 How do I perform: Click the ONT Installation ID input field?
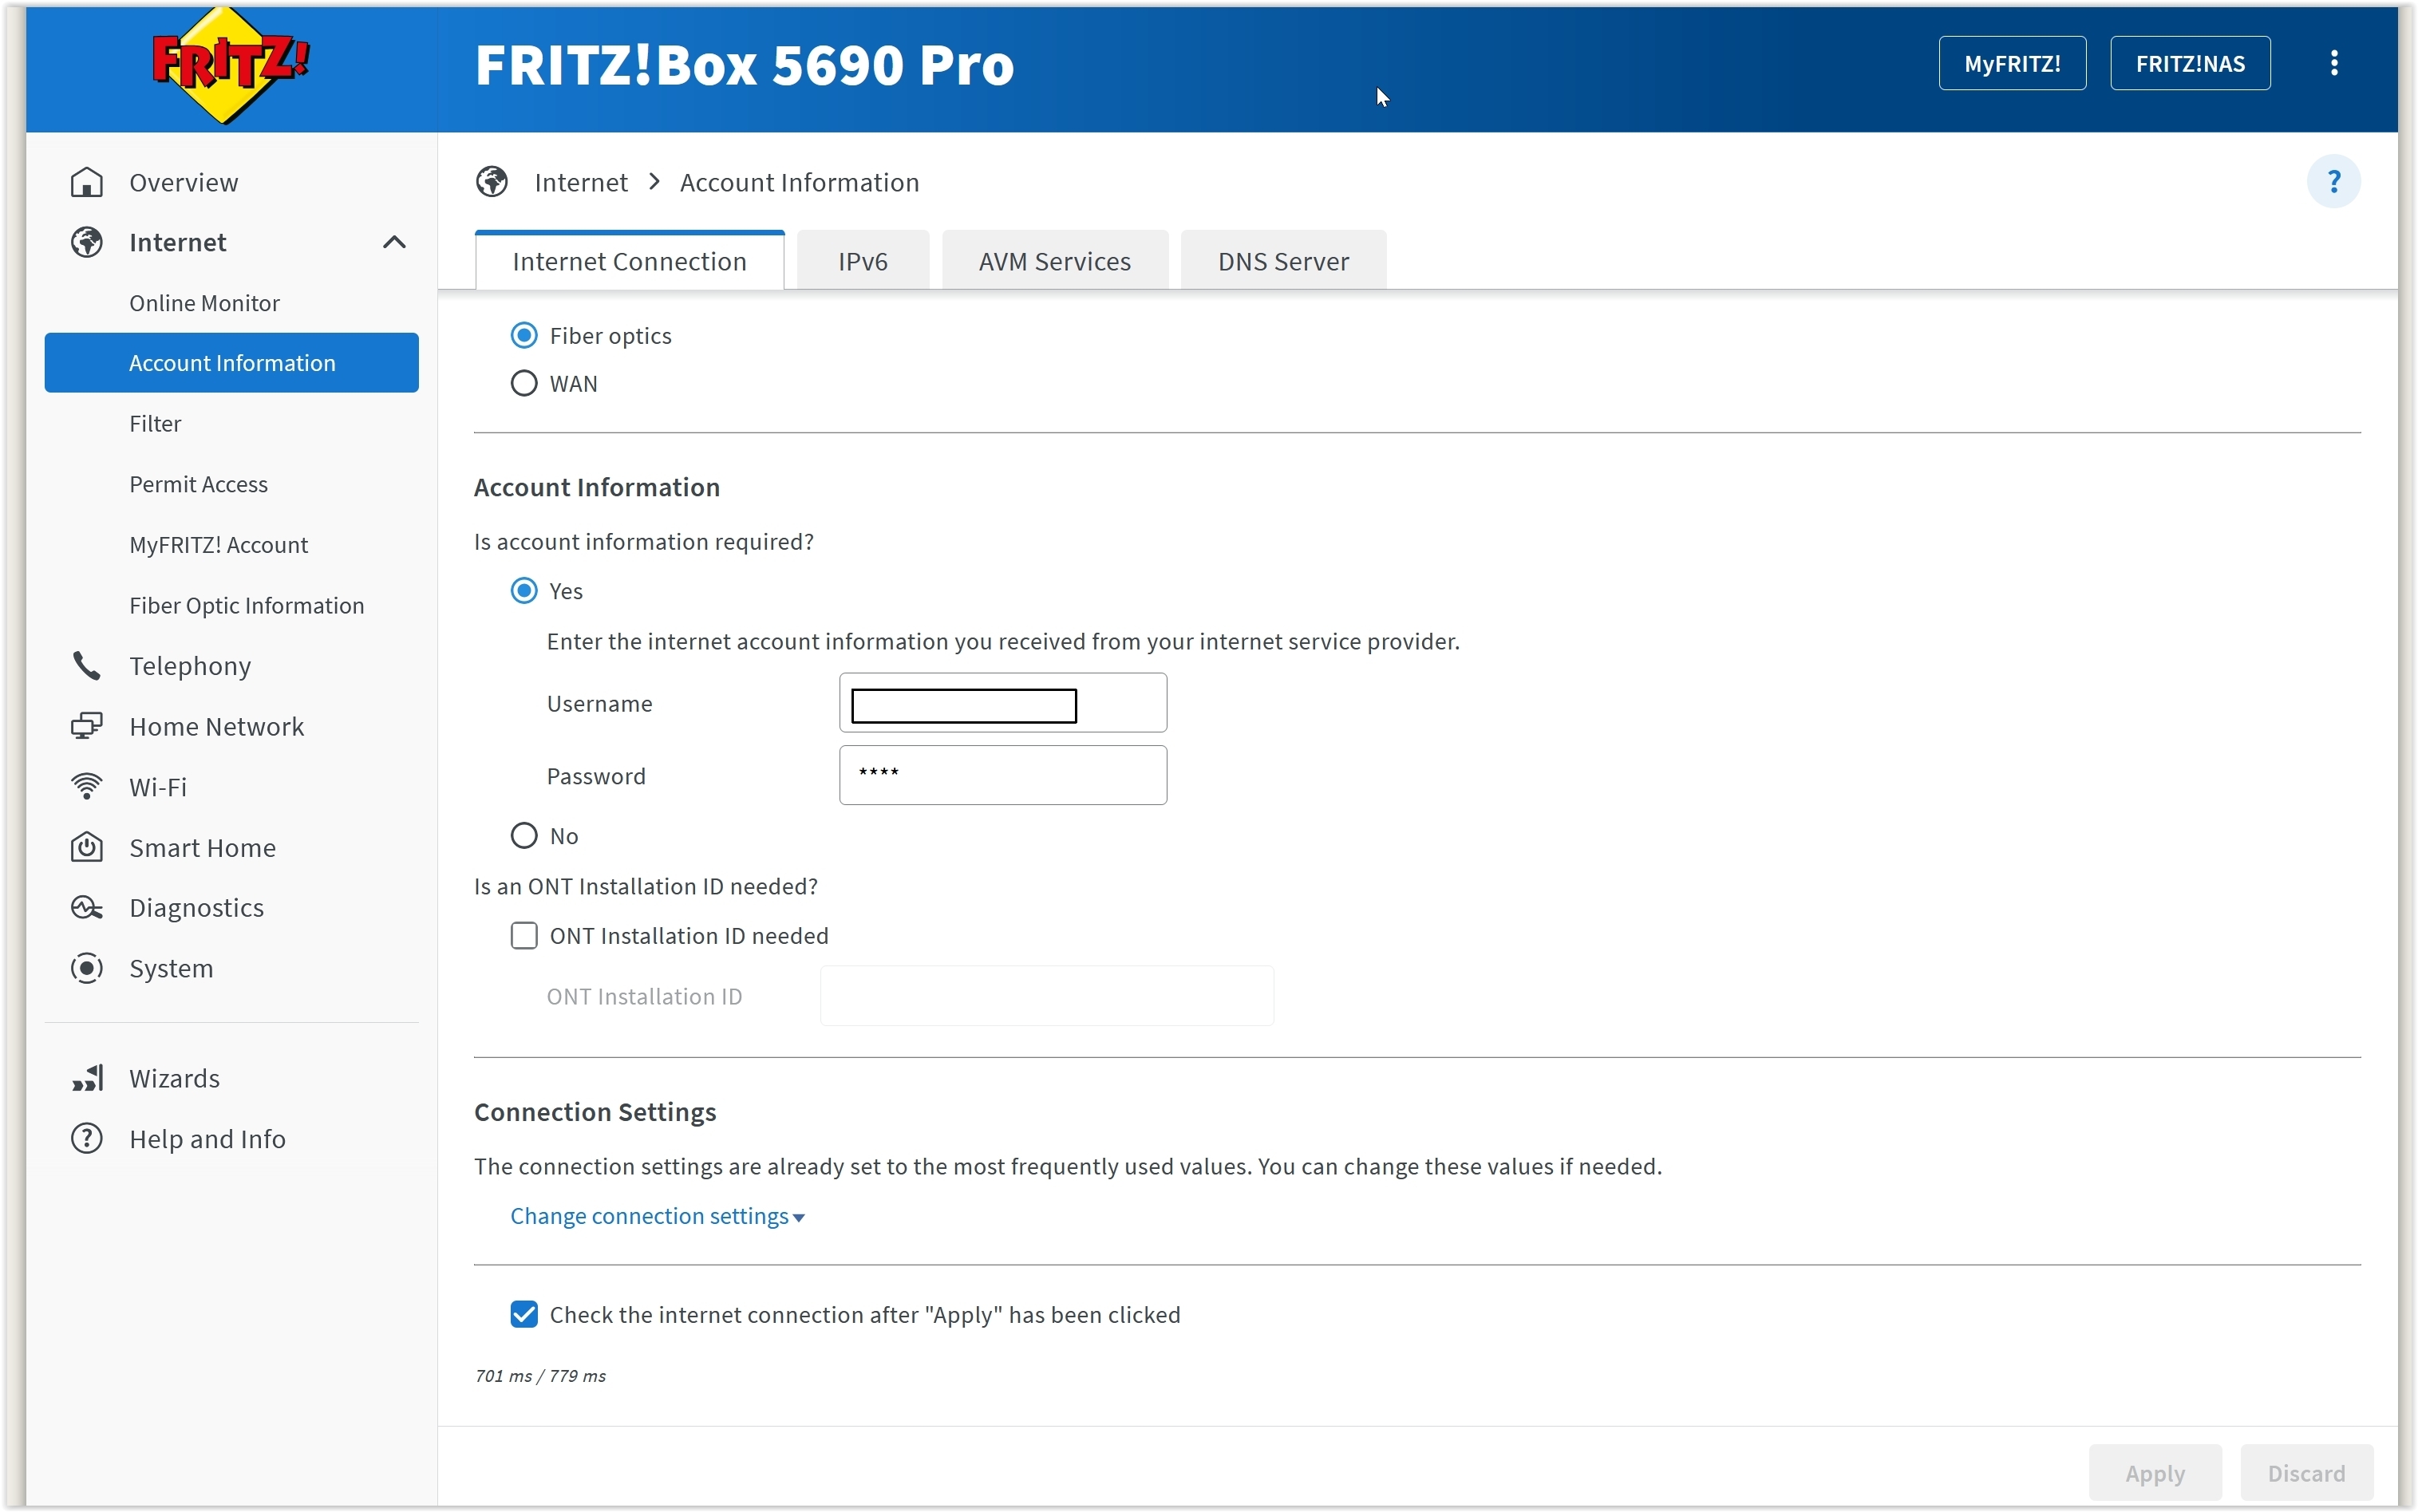click(x=1046, y=996)
